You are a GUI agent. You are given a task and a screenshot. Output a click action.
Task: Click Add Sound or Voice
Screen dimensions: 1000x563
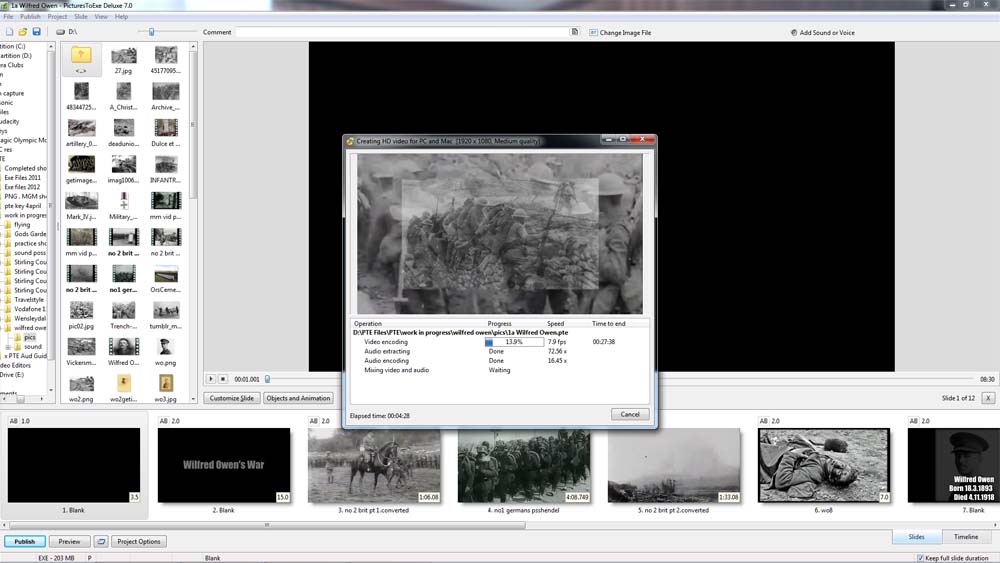(823, 33)
